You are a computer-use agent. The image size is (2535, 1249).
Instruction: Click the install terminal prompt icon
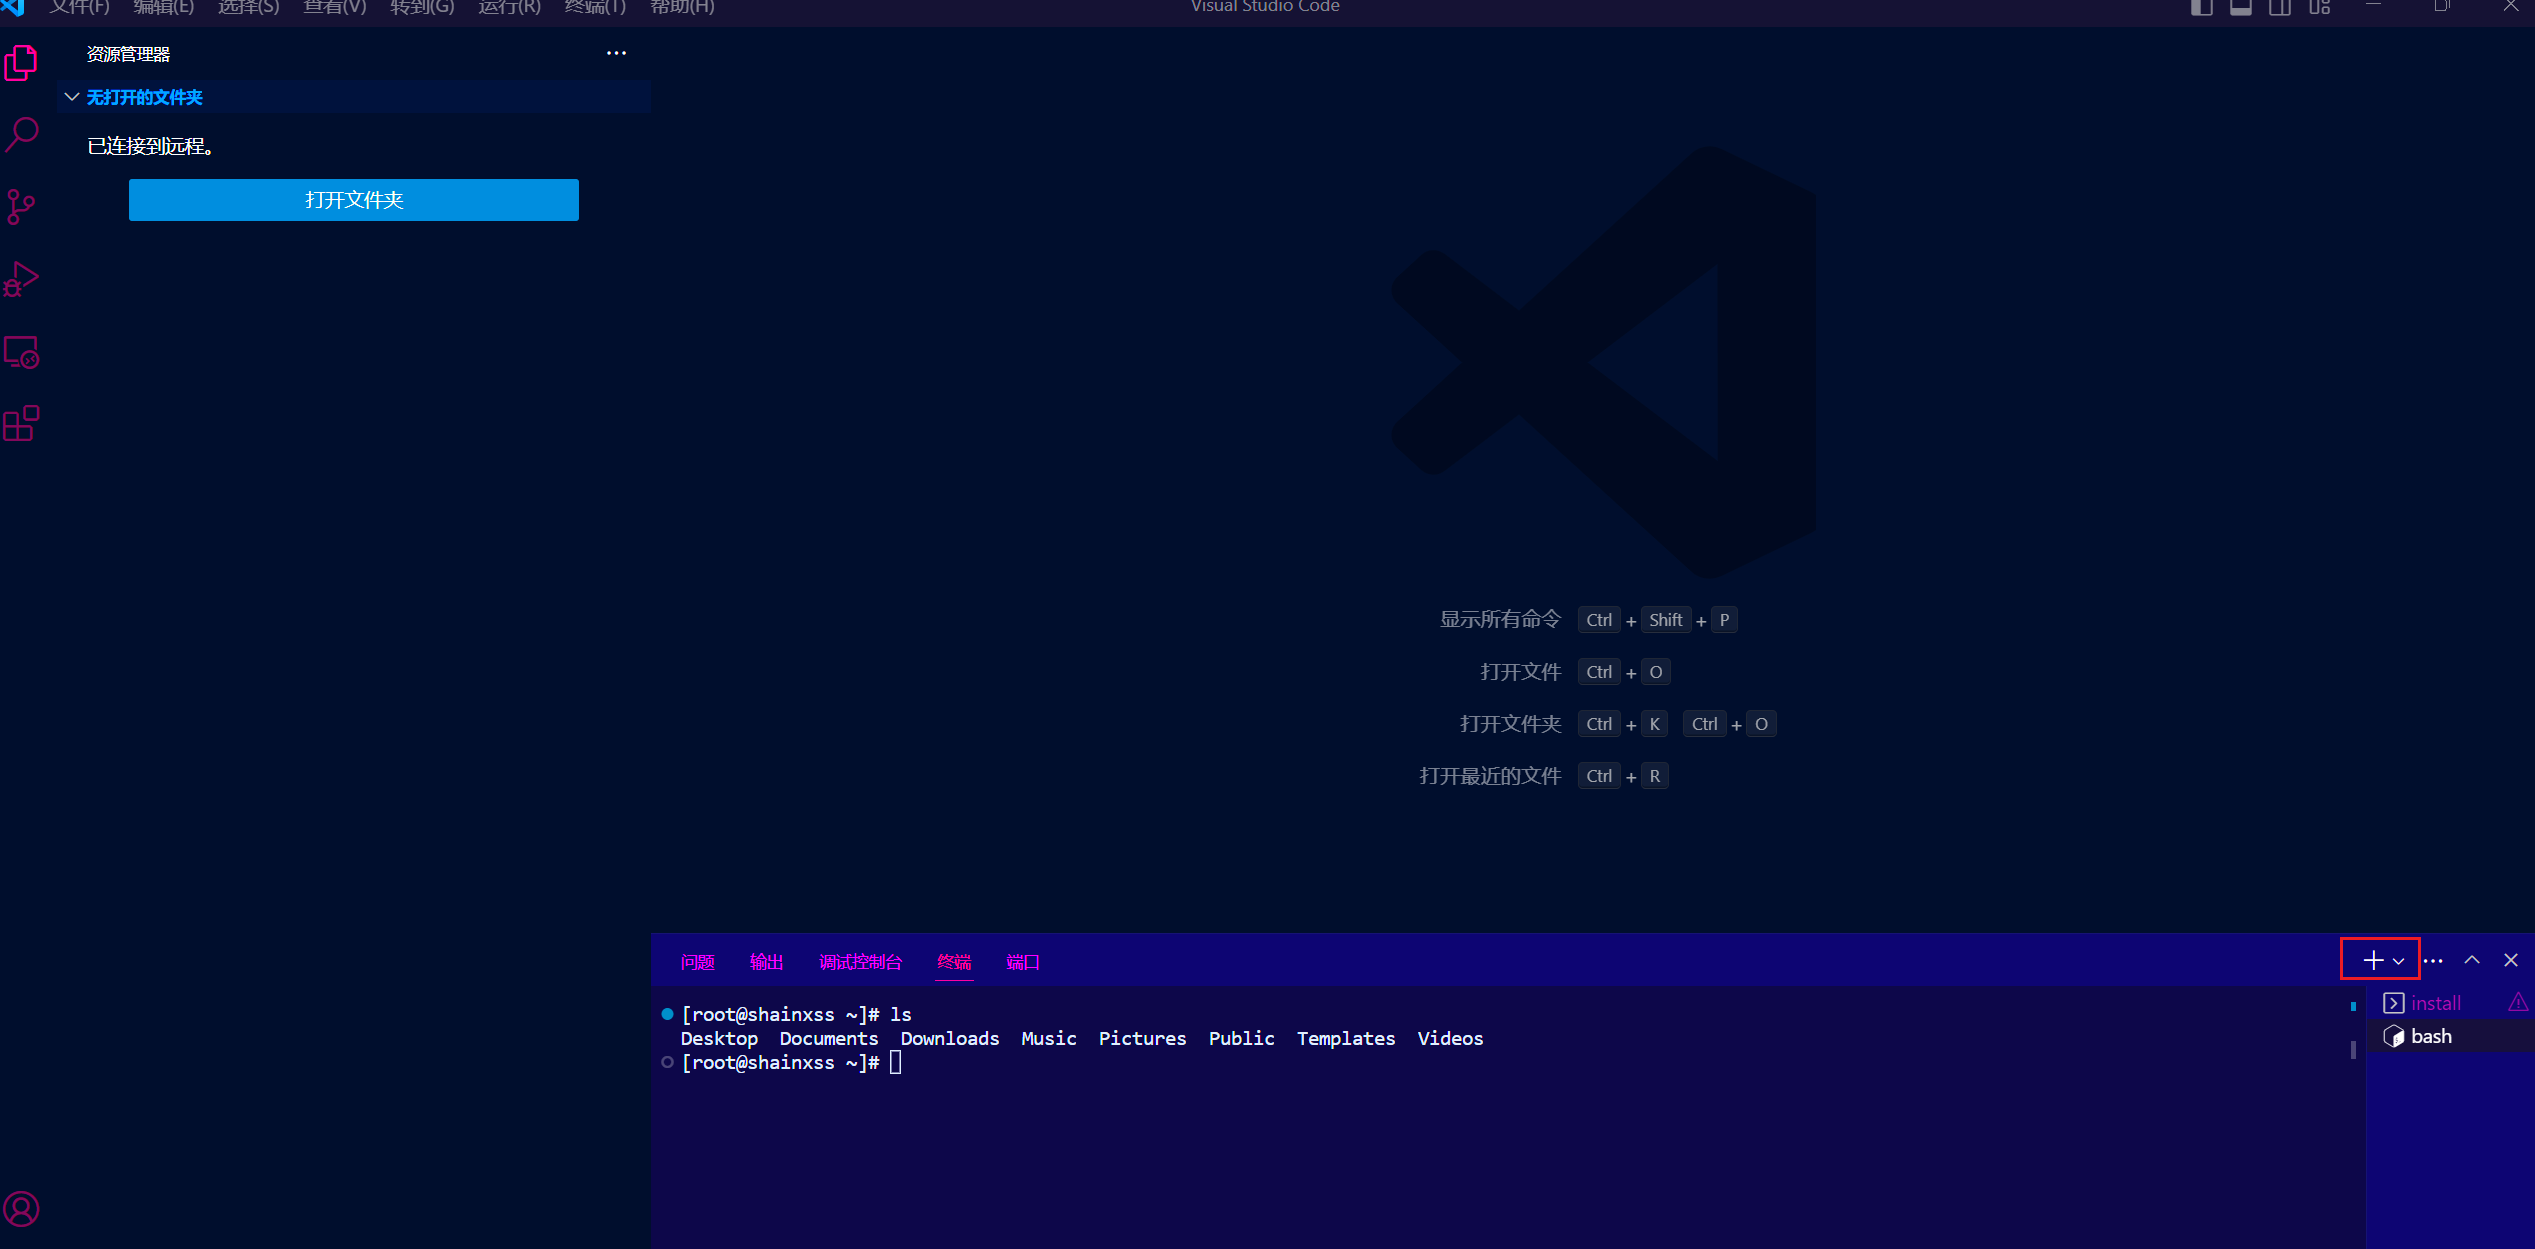point(2393,1003)
